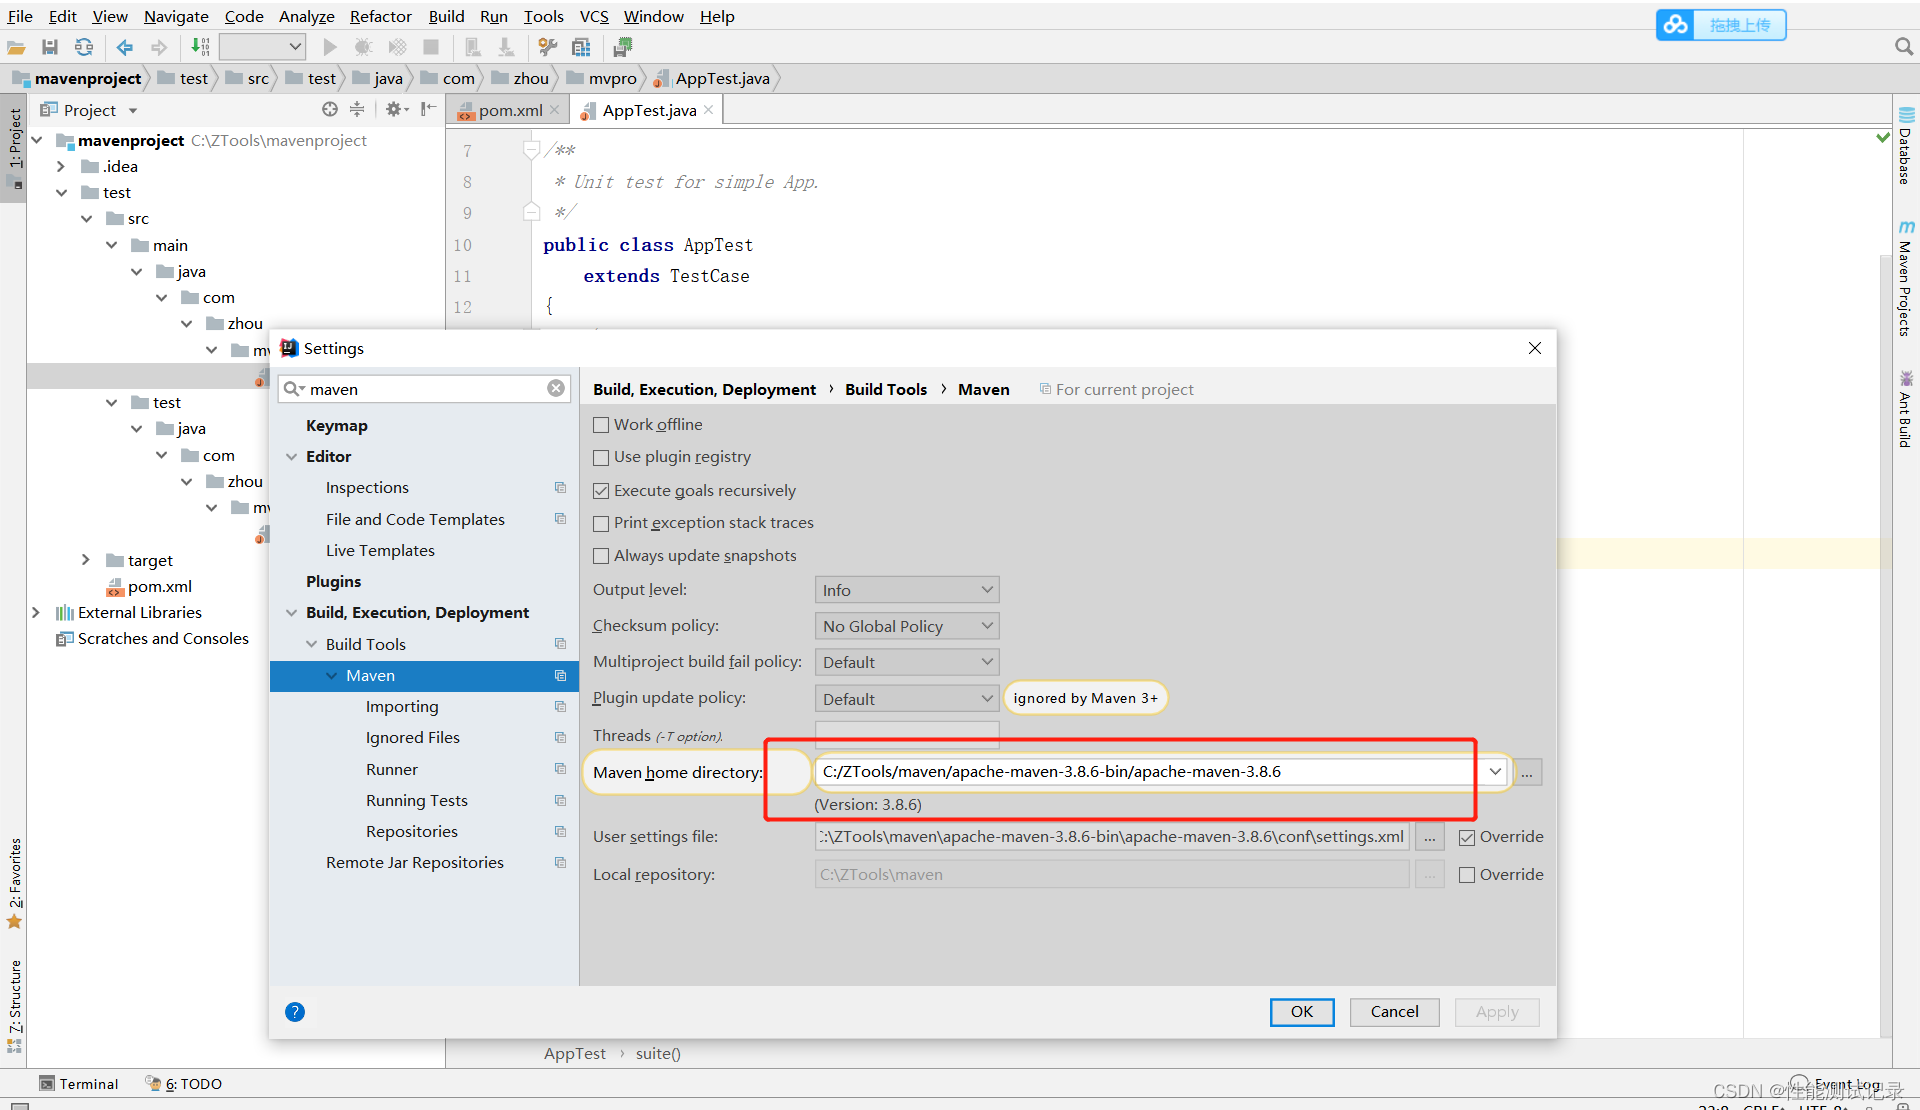Hide the Project panel with hide icon
1920x1110 pixels.
(428, 110)
